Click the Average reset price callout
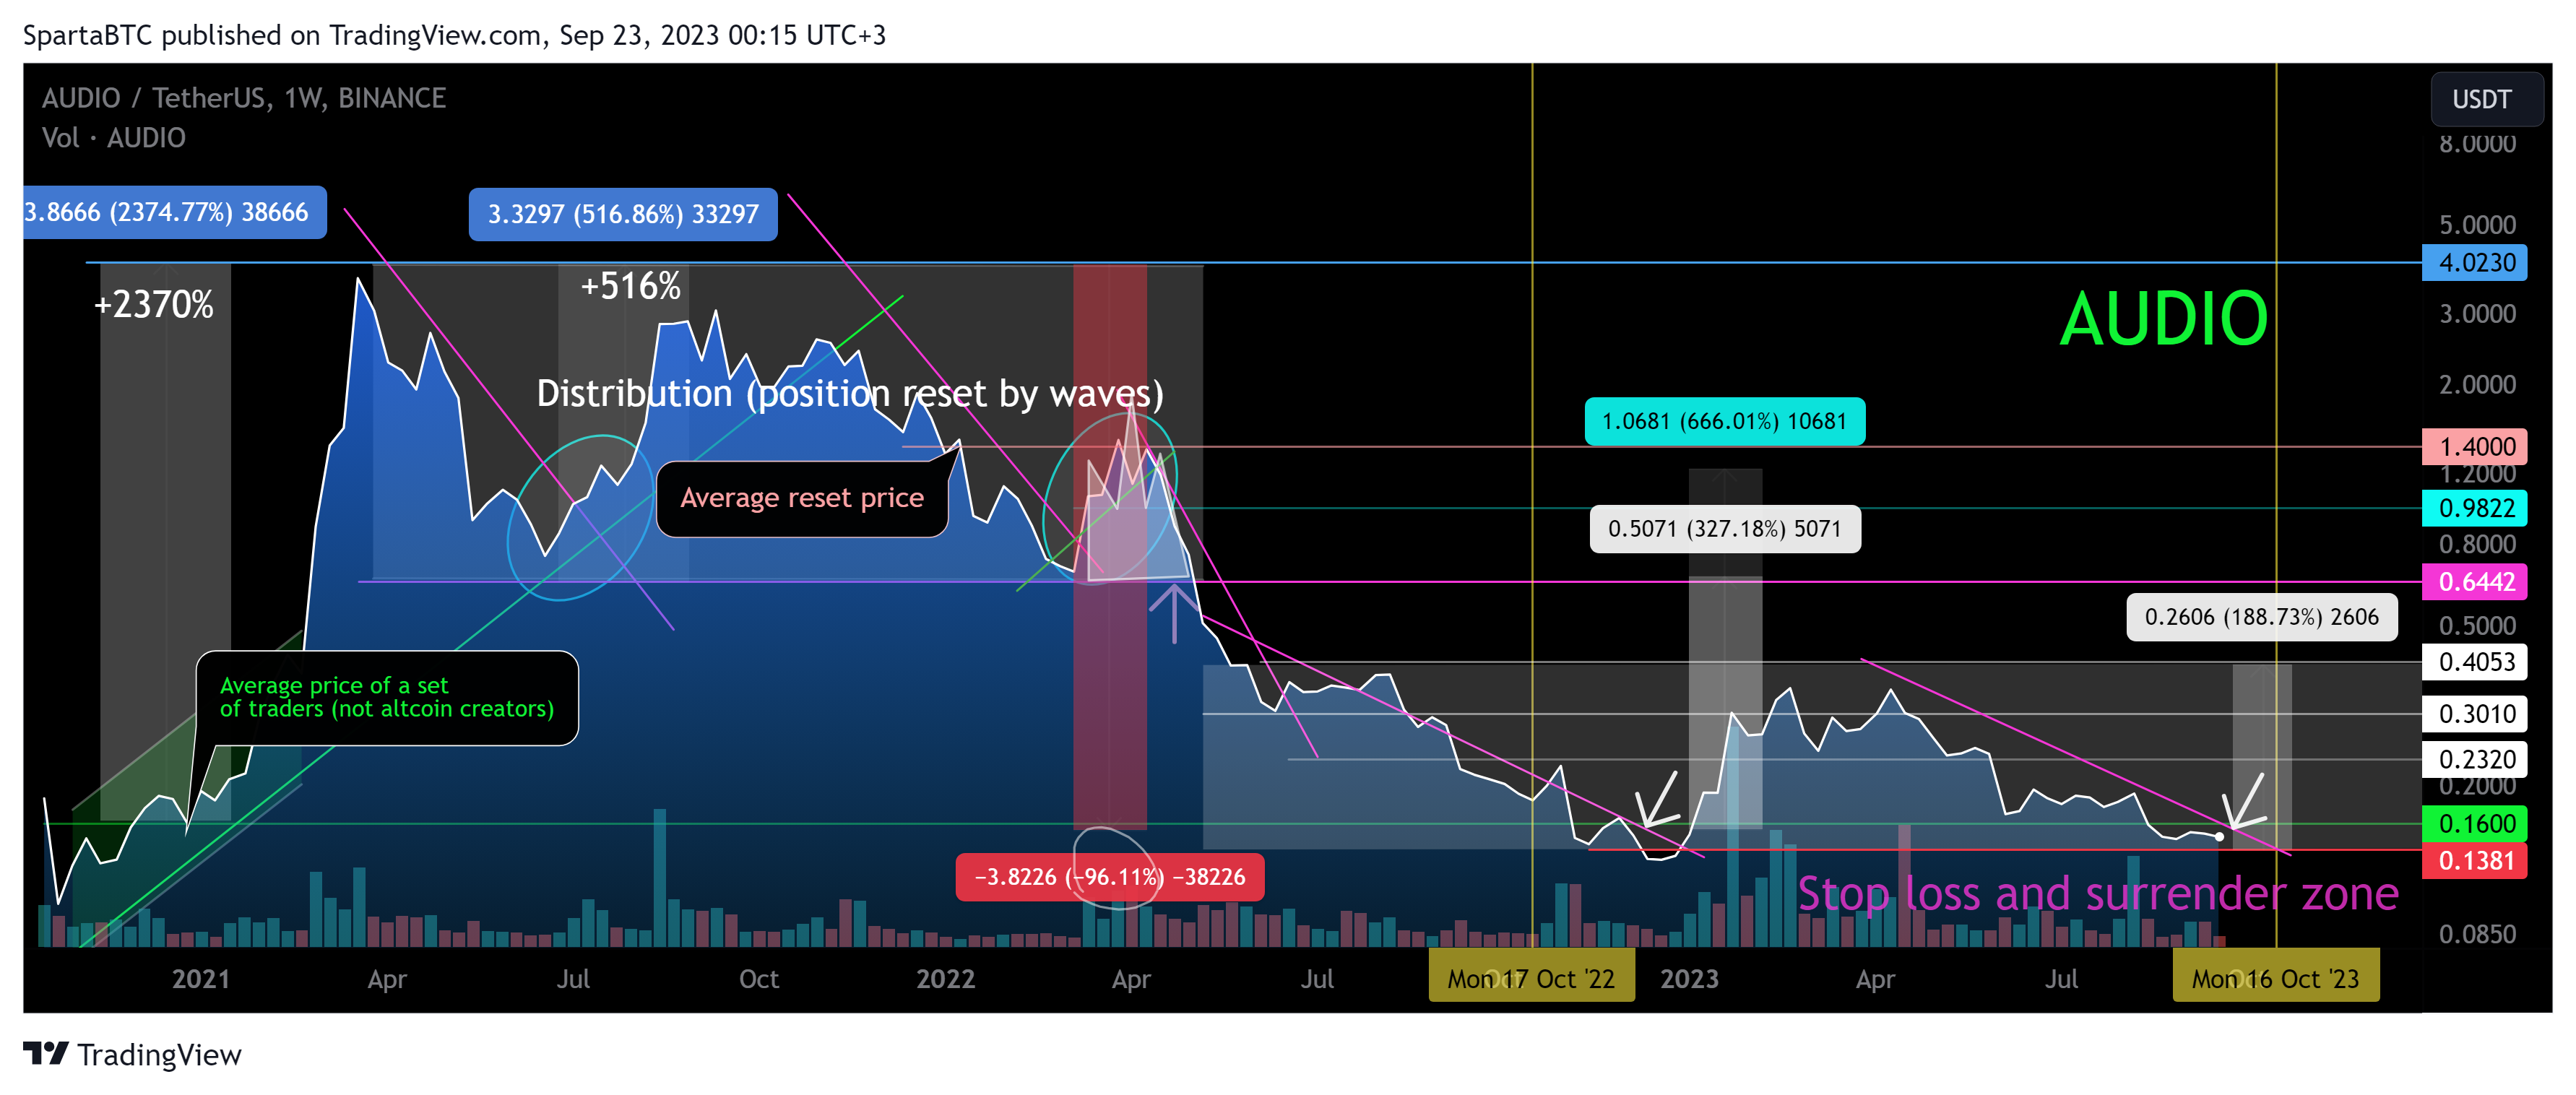 (x=802, y=498)
